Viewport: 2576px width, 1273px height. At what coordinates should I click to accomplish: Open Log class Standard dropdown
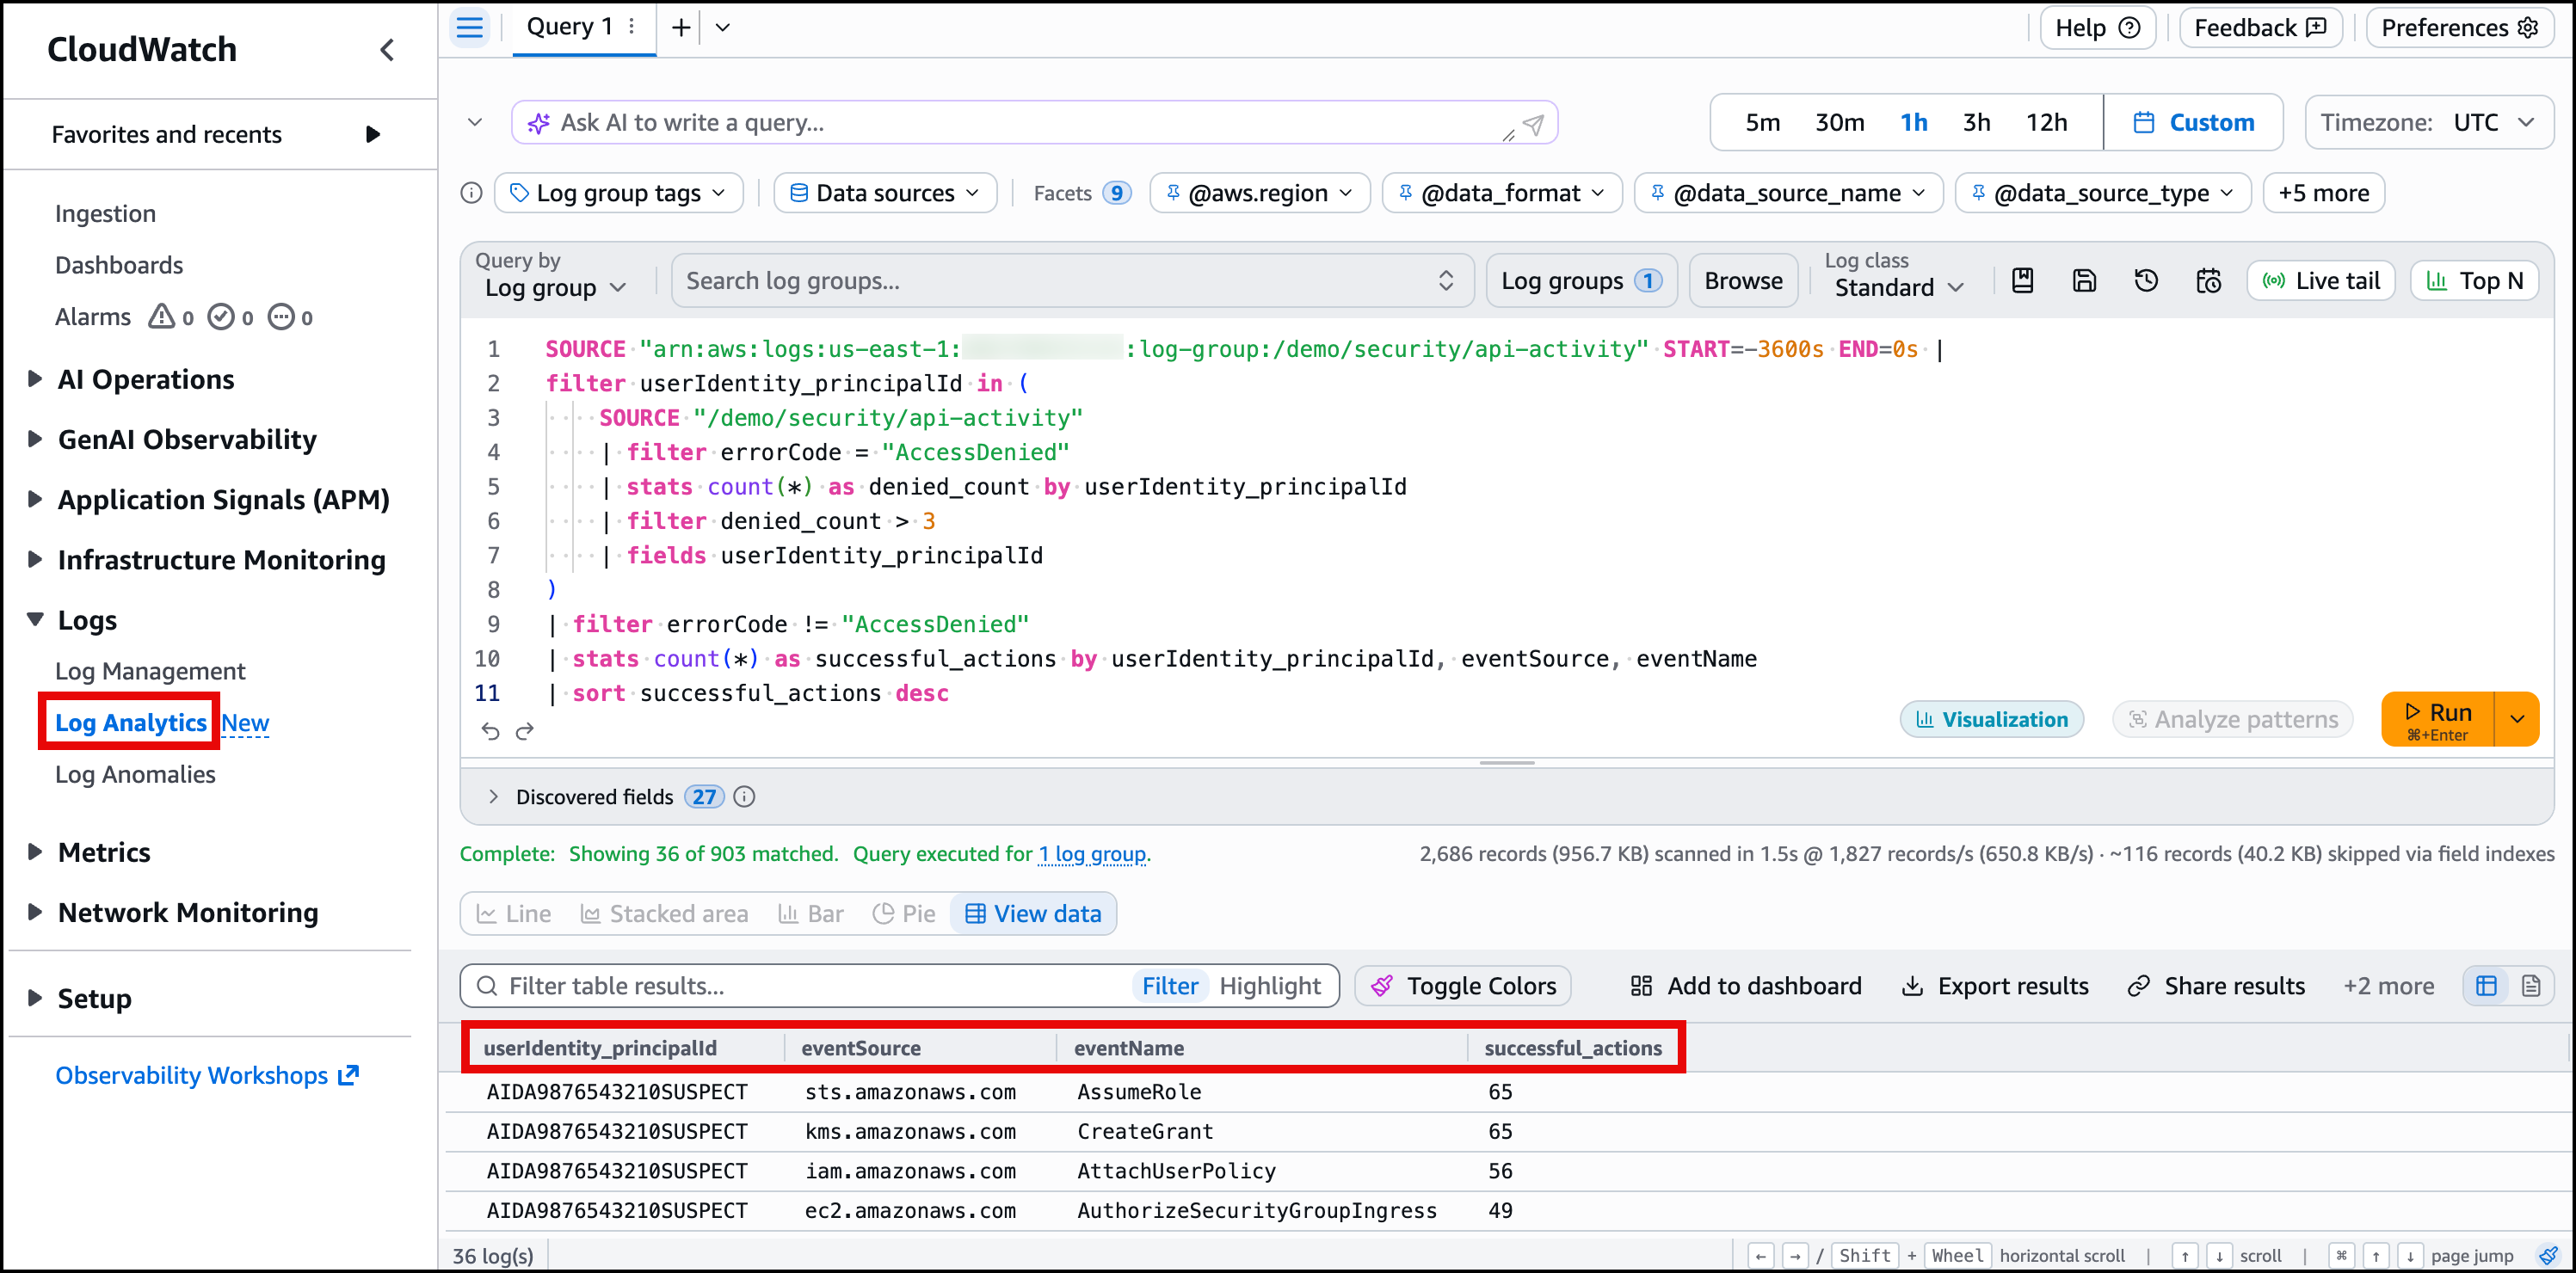[1898, 289]
